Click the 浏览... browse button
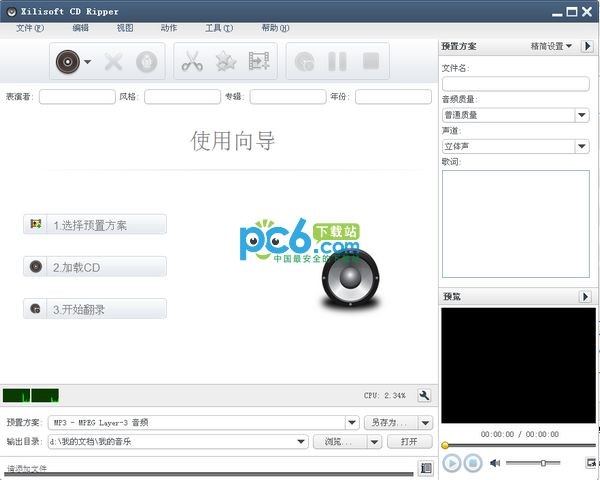The height and width of the screenshot is (480, 600). point(340,442)
